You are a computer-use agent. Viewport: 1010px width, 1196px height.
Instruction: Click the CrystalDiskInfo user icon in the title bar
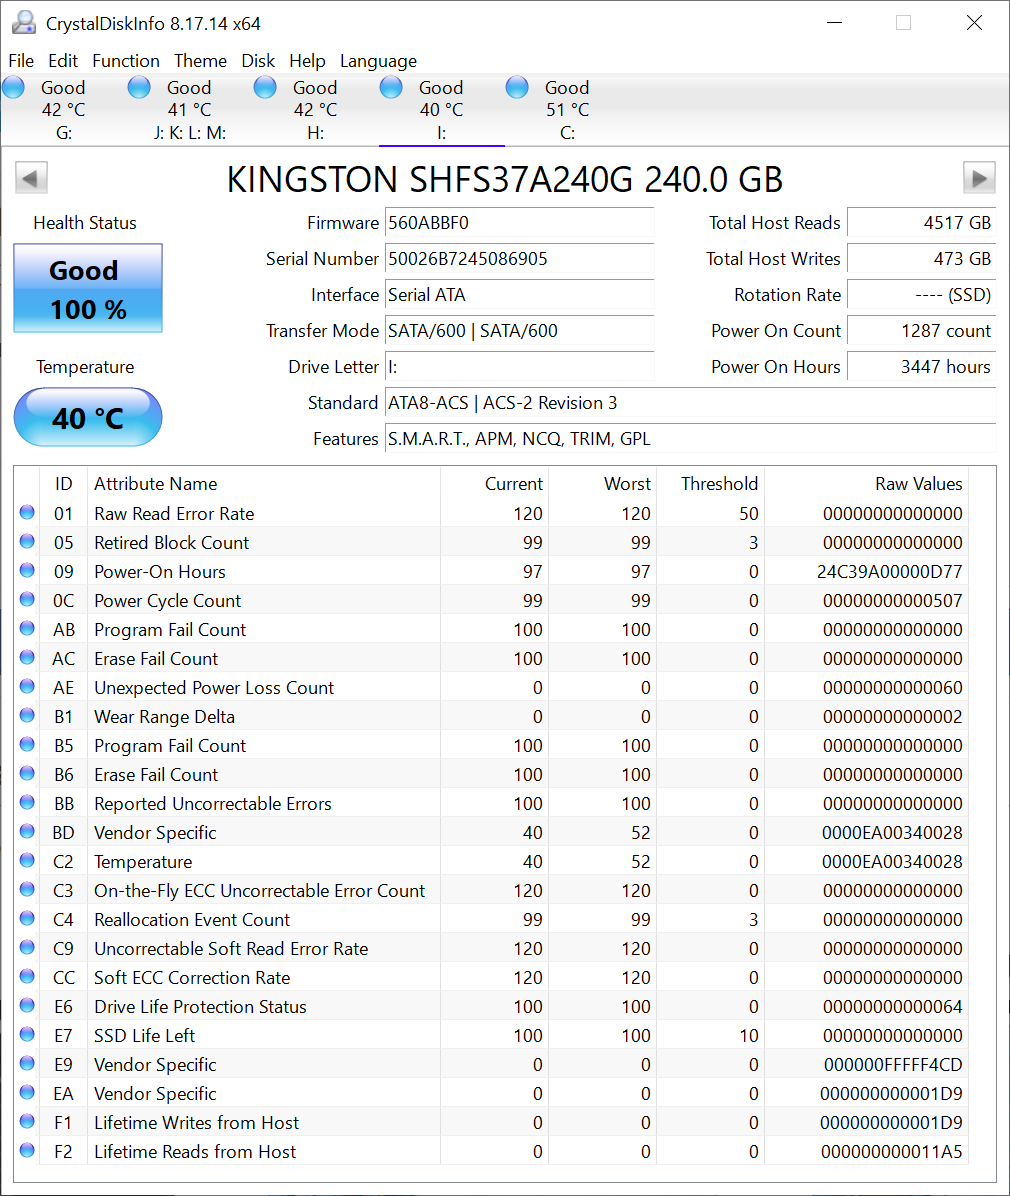click(22, 22)
